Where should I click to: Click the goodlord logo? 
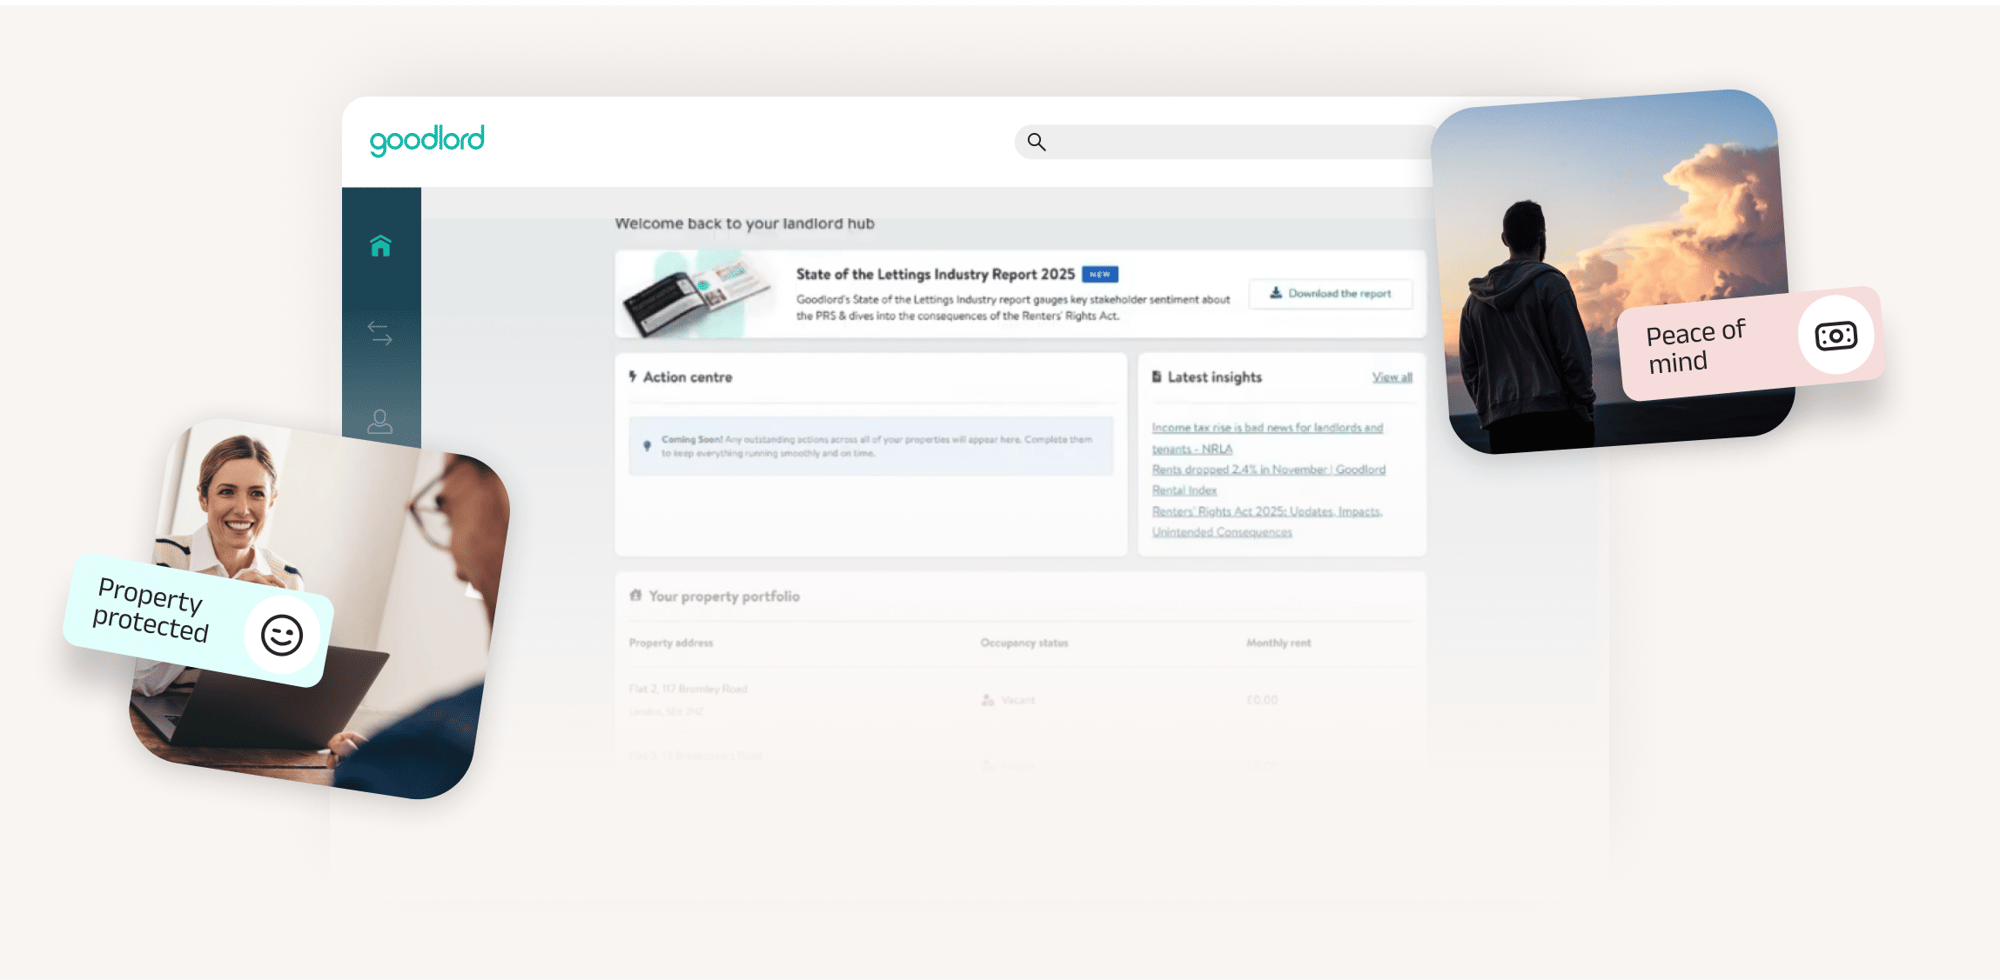[427, 140]
